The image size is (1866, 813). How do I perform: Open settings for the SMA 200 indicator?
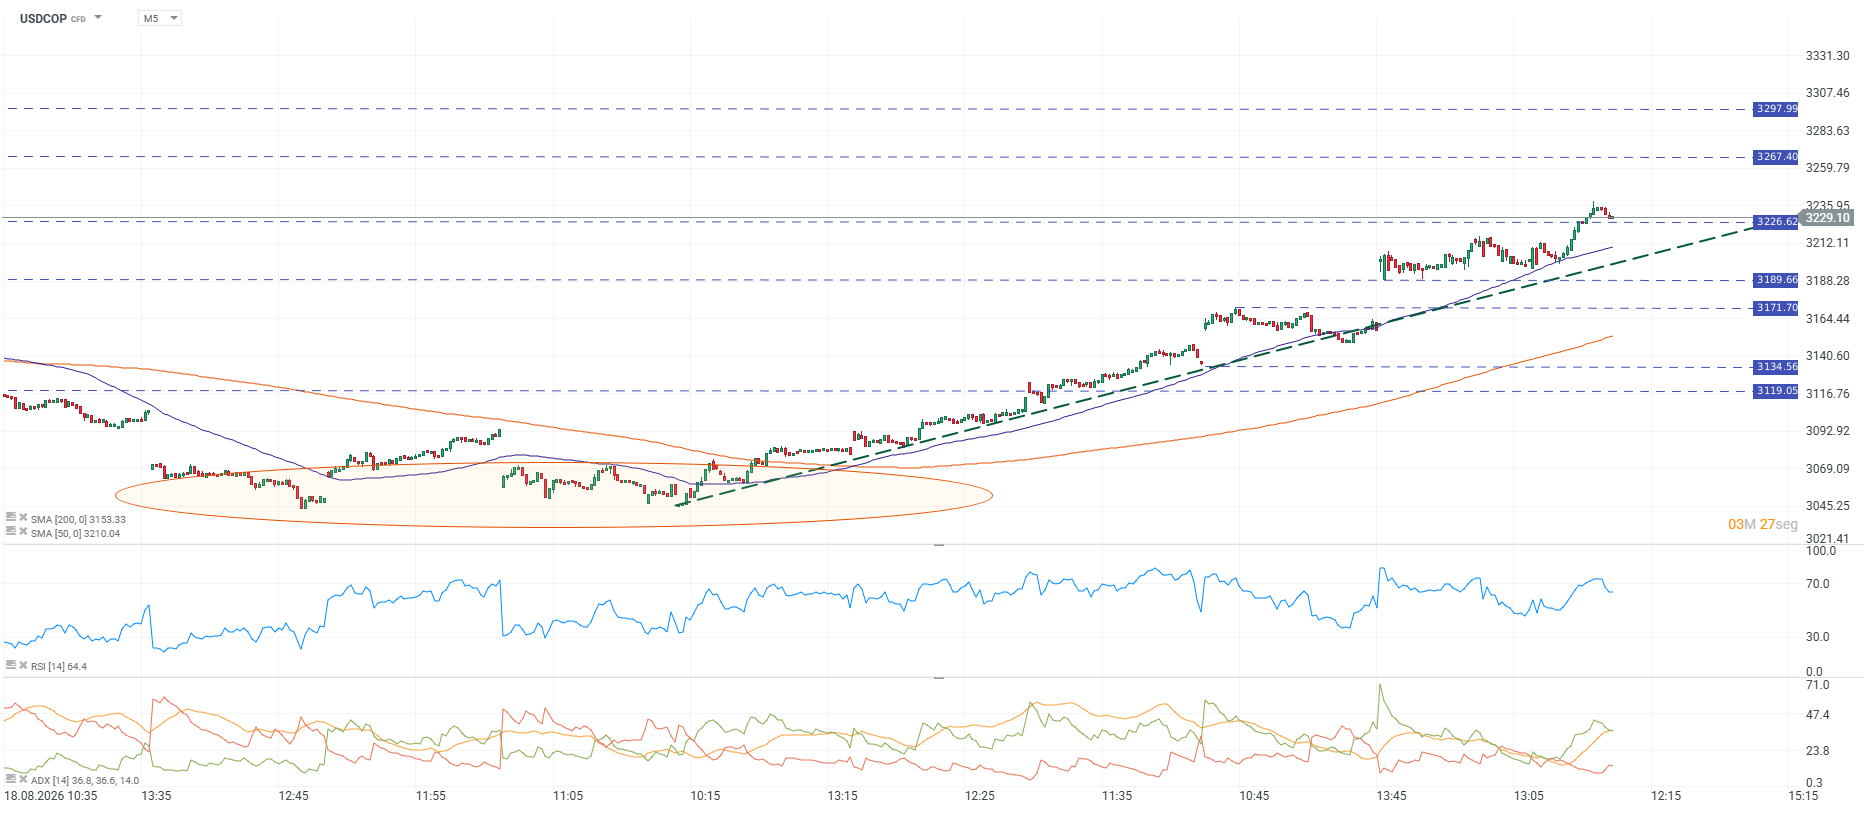11,517
